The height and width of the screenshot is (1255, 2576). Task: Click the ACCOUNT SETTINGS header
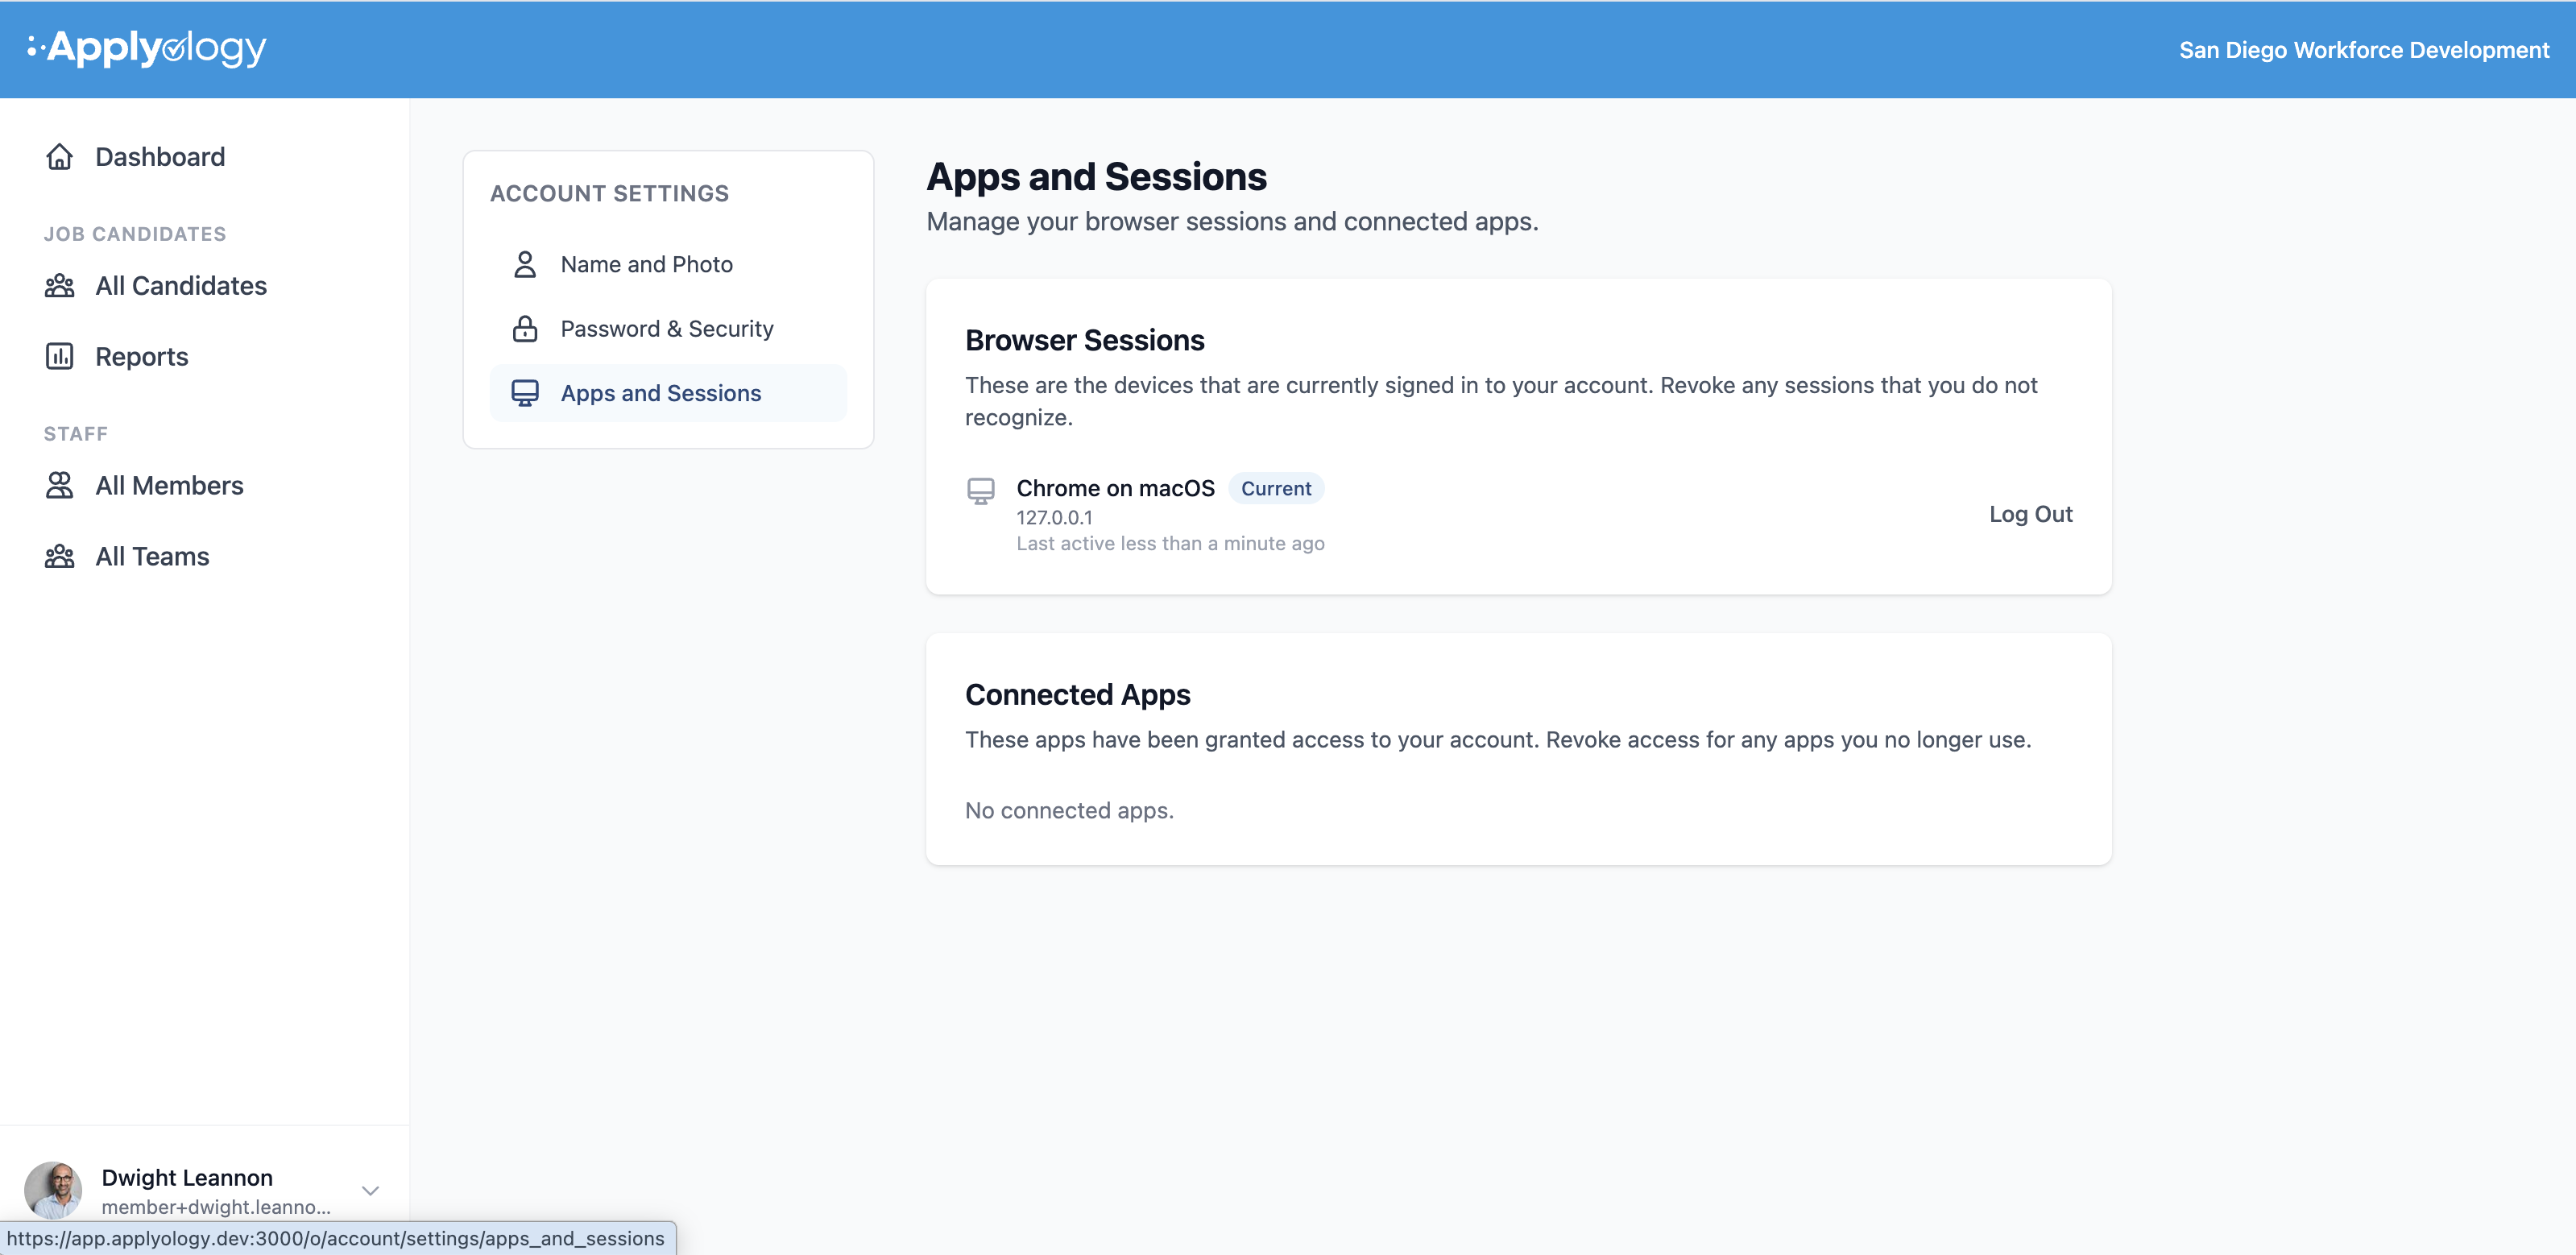point(609,193)
